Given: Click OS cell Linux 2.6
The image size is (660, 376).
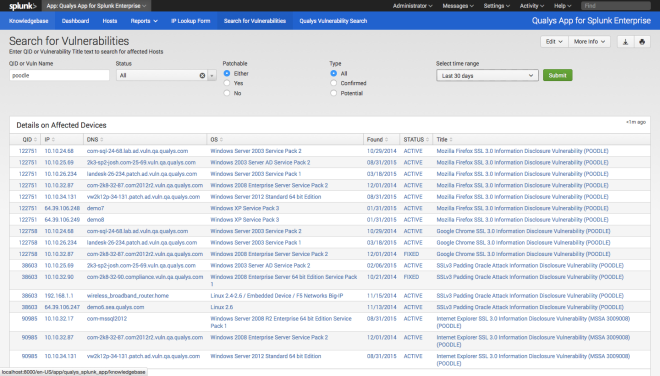Looking at the screenshot, I should tap(221, 307).
